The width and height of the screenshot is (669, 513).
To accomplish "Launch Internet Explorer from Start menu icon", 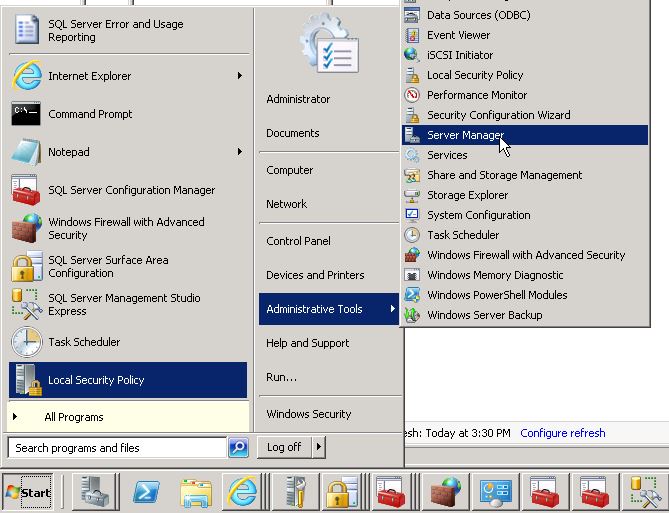I will [26, 76].
